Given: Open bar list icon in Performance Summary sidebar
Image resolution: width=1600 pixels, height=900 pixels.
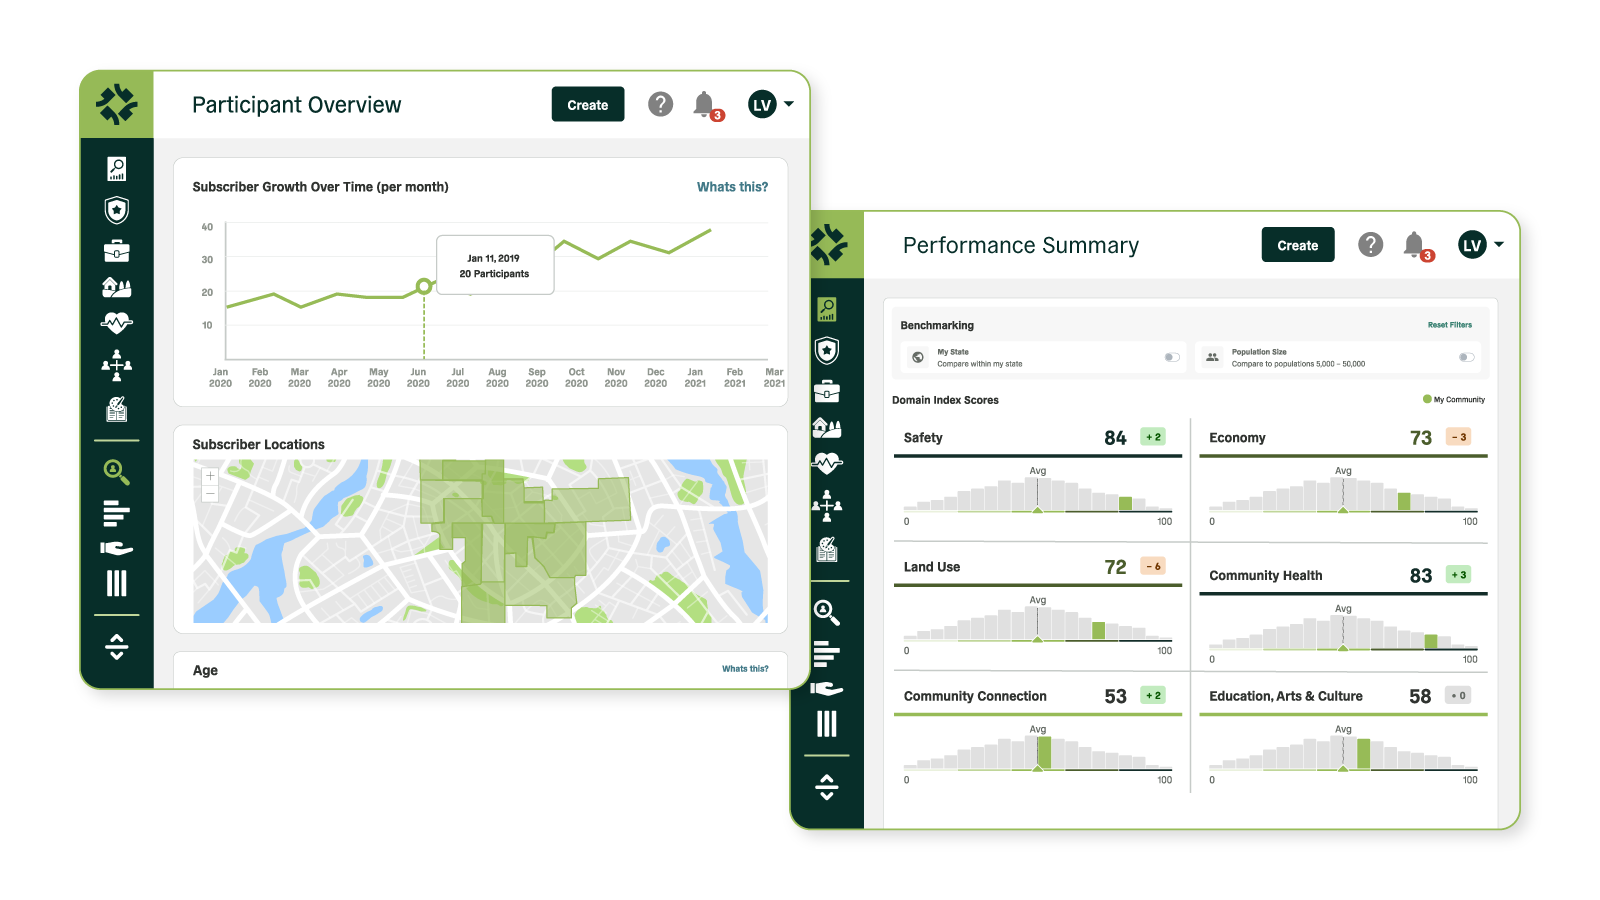Looking at the screenshot, I should pyautogui.click(x=827, y=654).
